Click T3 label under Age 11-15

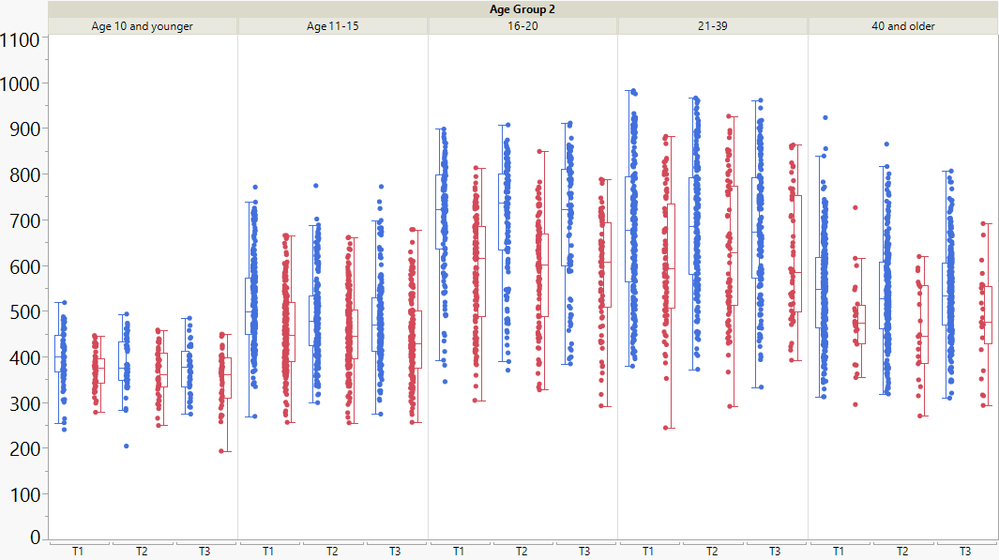point(395,551)
